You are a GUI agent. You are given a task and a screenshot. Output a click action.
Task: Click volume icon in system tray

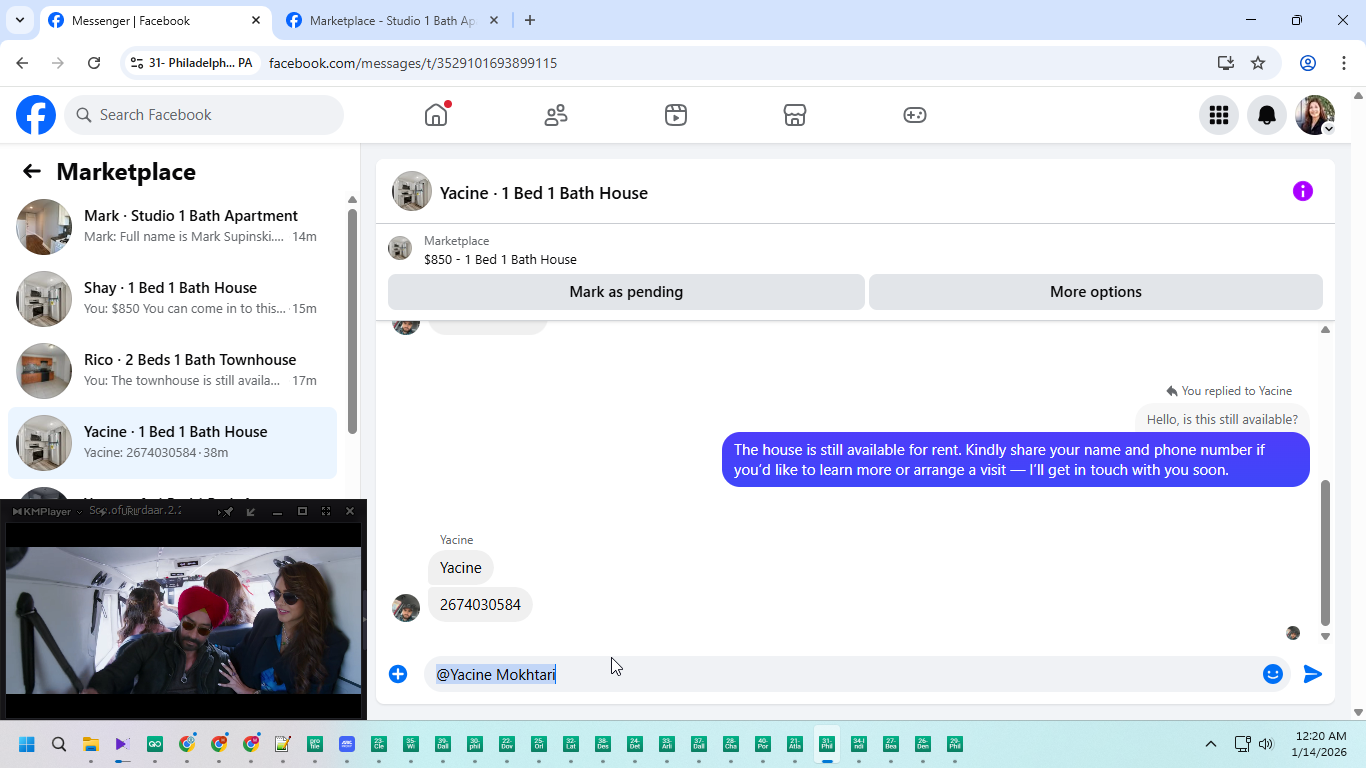tap(1266, 744)
